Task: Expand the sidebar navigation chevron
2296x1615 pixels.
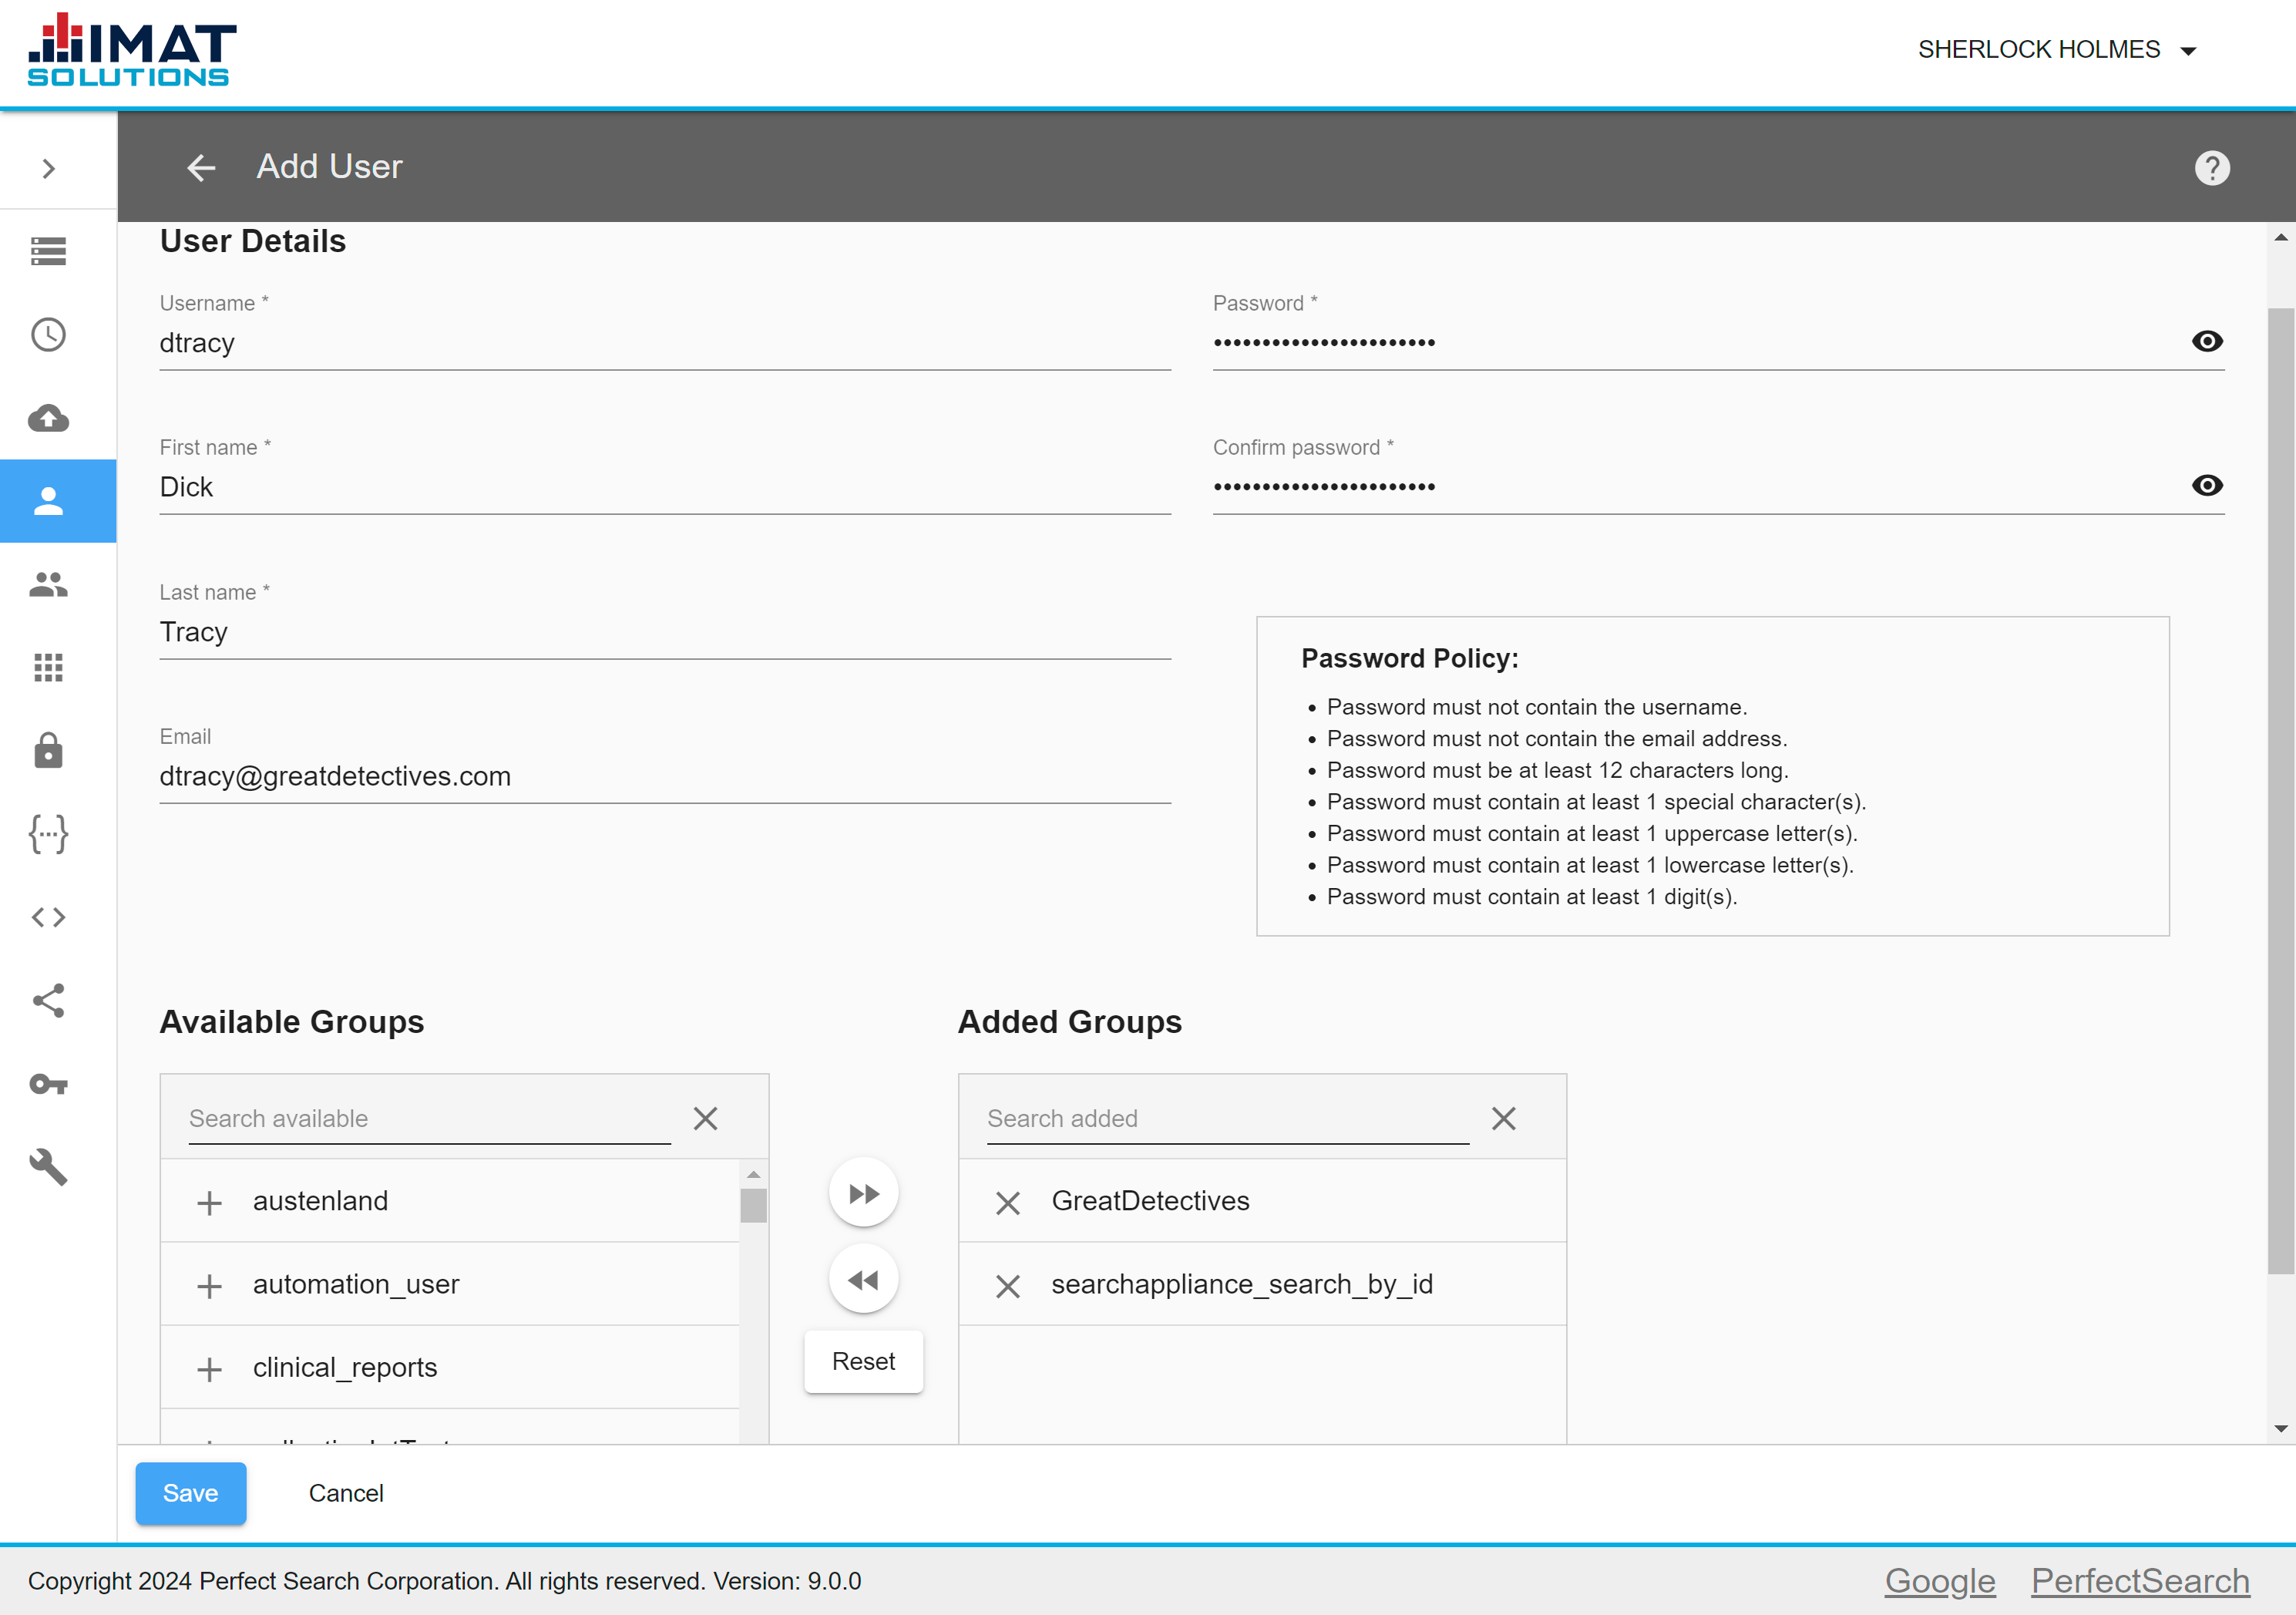Action: 48,168
